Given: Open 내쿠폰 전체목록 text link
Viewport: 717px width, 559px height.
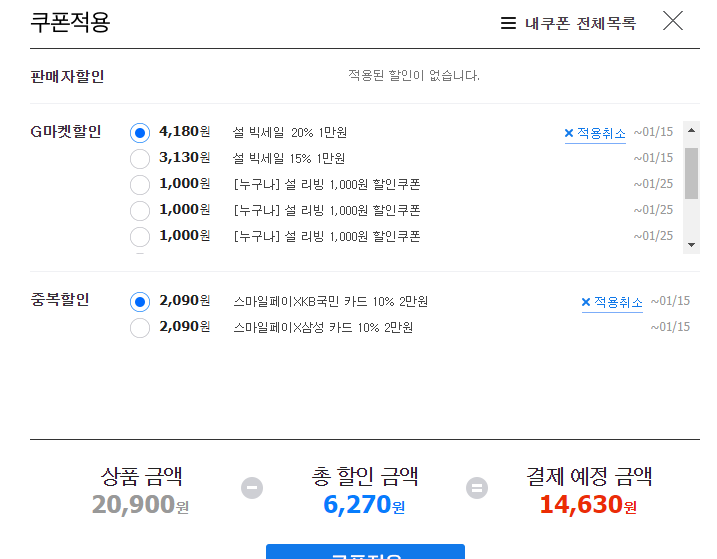Looking at the screenshot, I should tap(580, 23).
